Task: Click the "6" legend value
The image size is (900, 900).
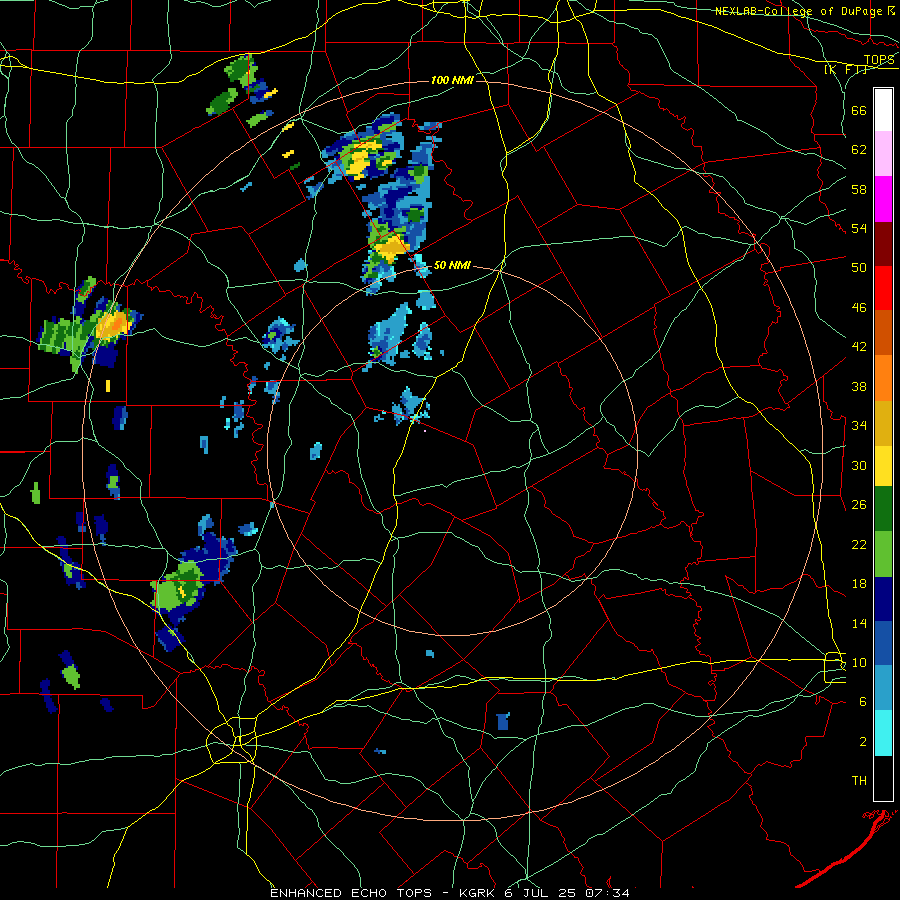Action: [x=863, y=702]
